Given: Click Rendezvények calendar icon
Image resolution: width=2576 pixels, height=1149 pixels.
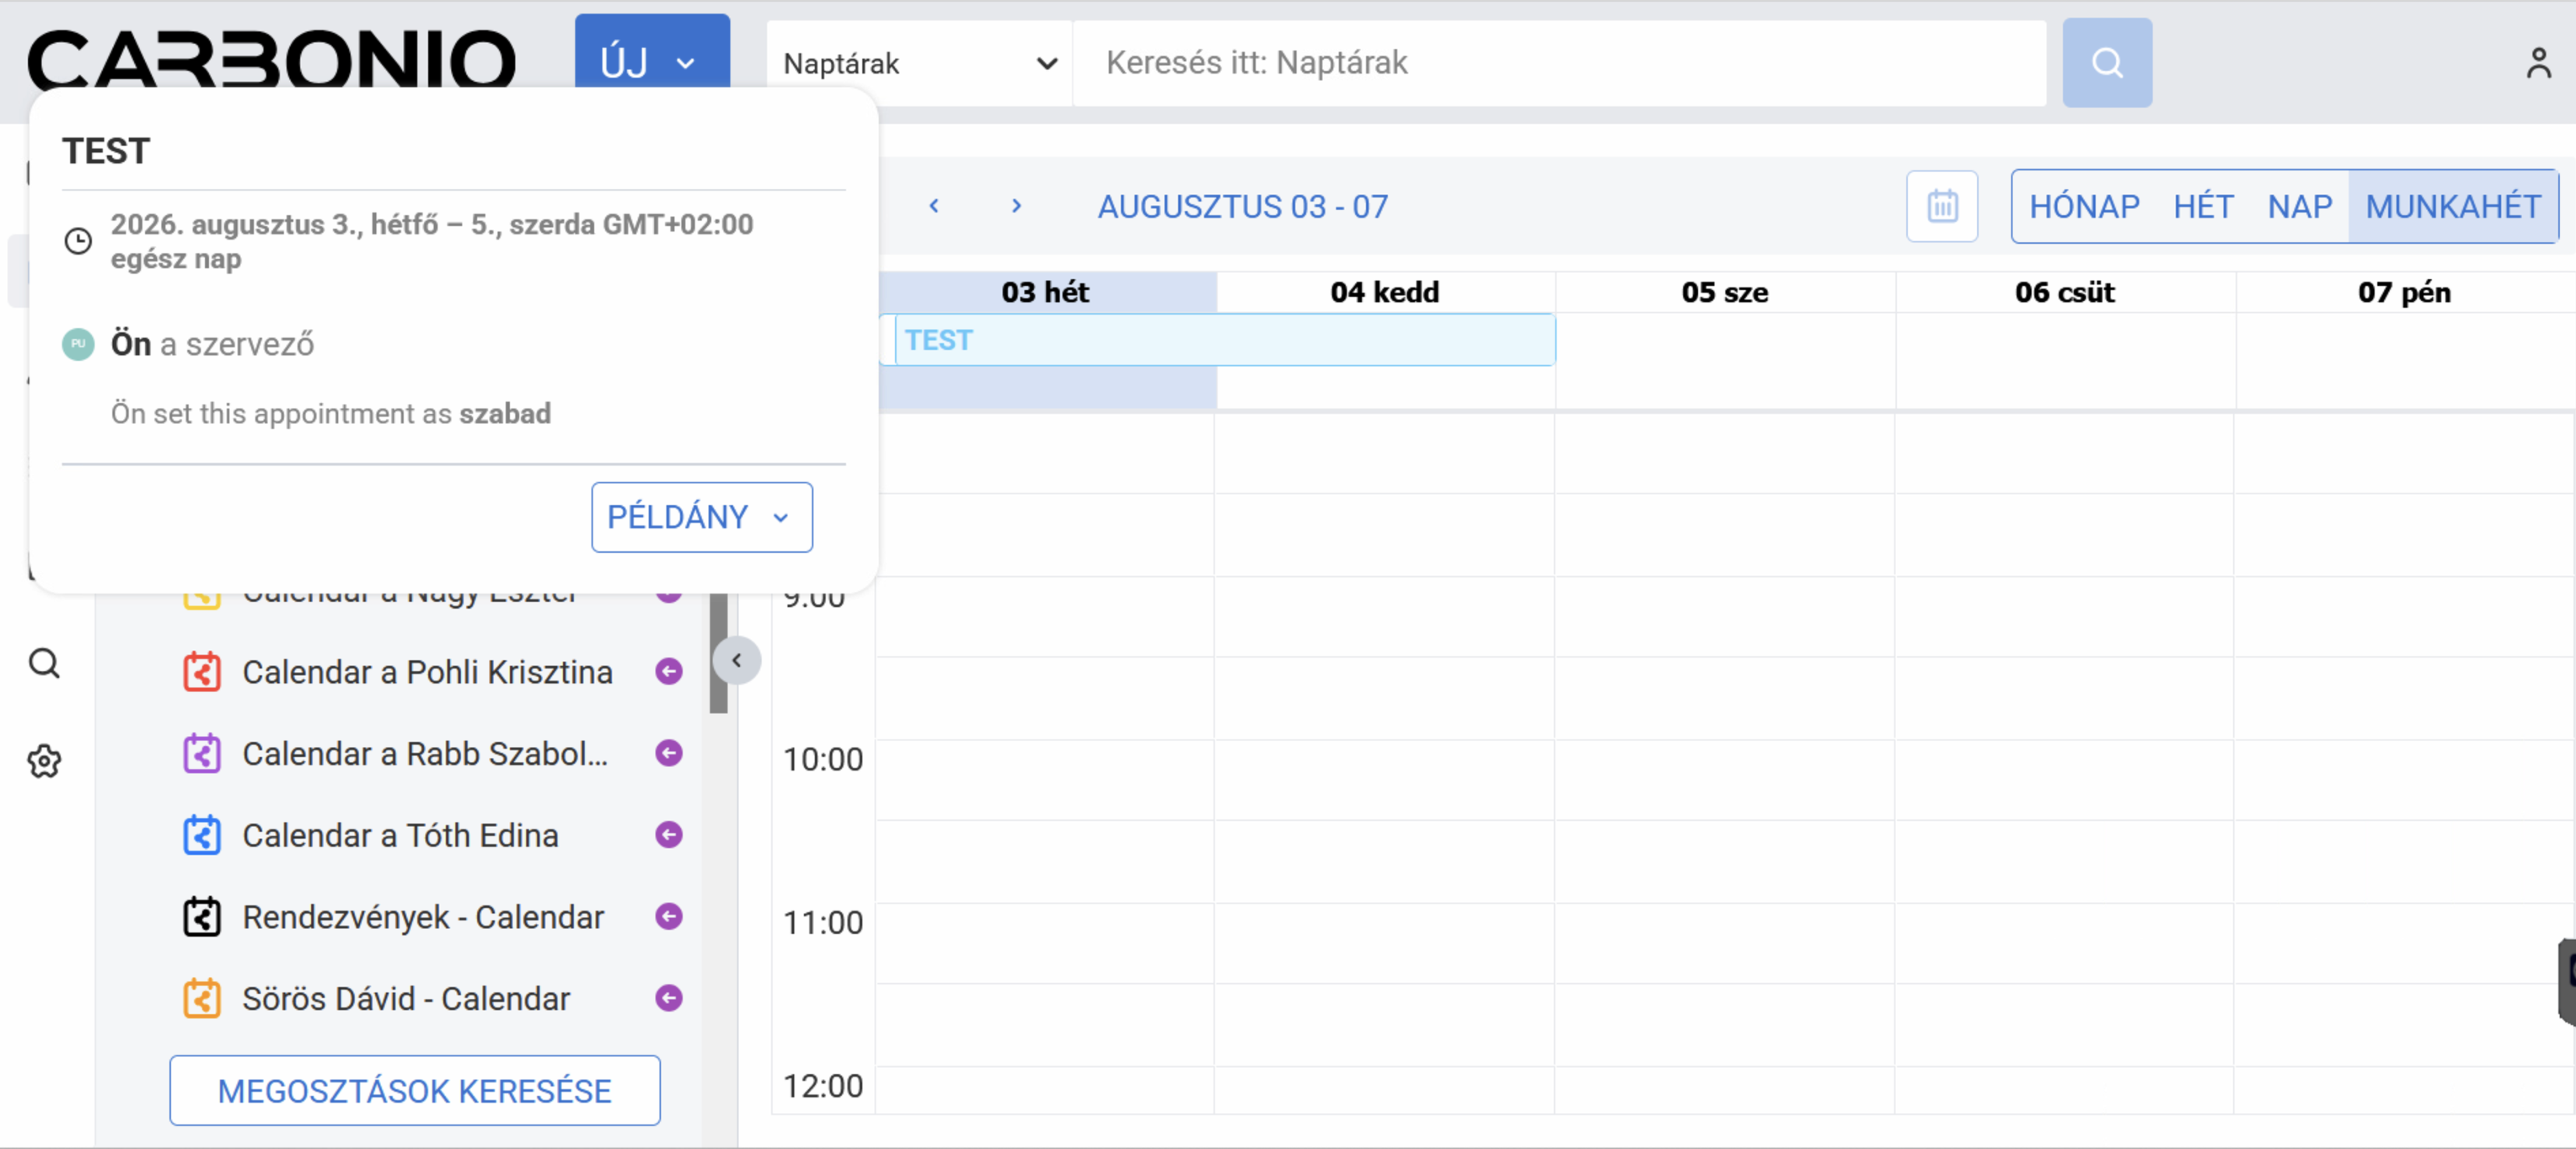Looking at the screenshot, I should (x=201, y=917).
